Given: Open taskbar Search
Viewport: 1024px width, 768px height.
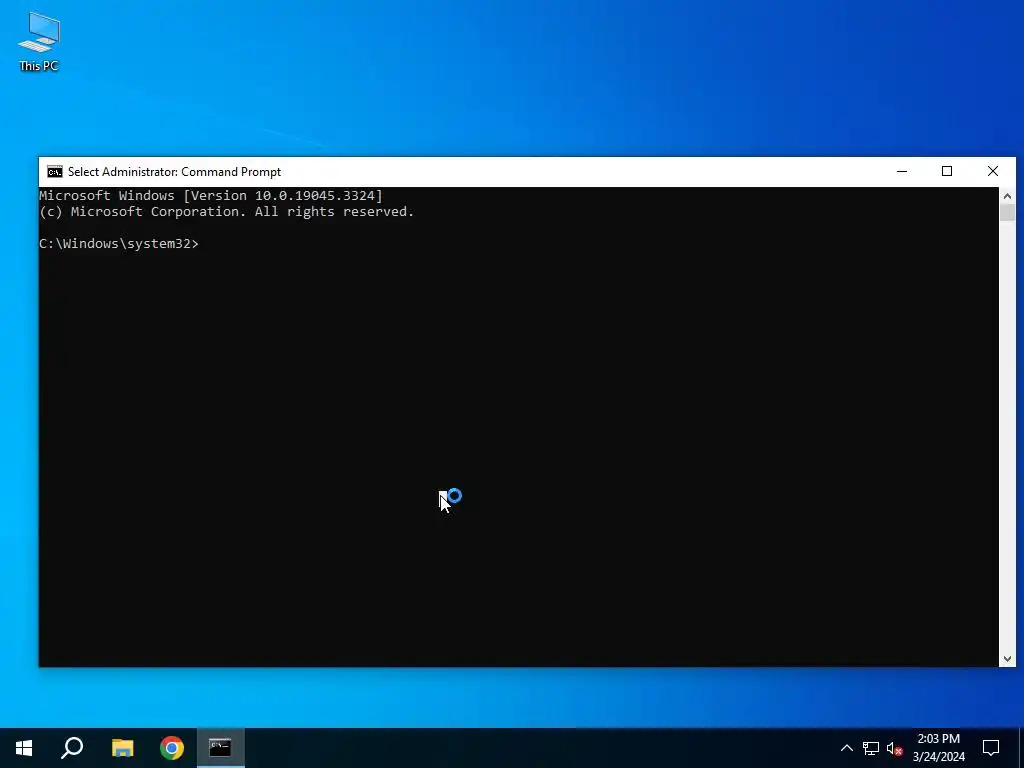Looking at the screenshot, I should pos(72,748).
